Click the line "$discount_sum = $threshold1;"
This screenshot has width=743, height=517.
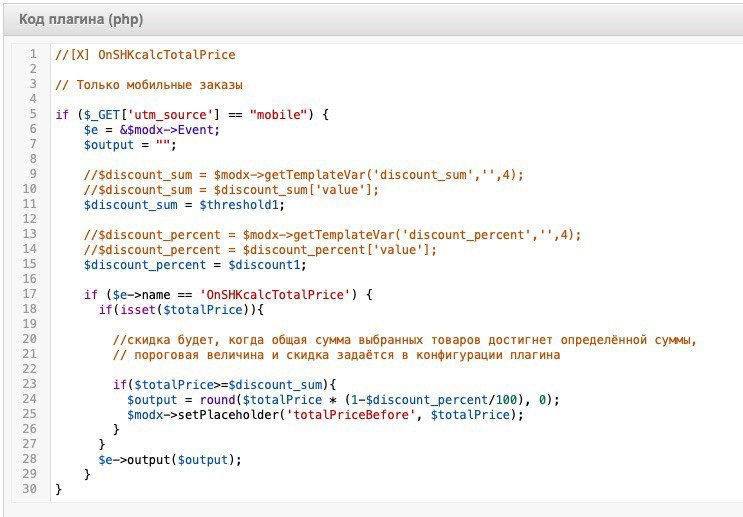(x=184, y=205)
